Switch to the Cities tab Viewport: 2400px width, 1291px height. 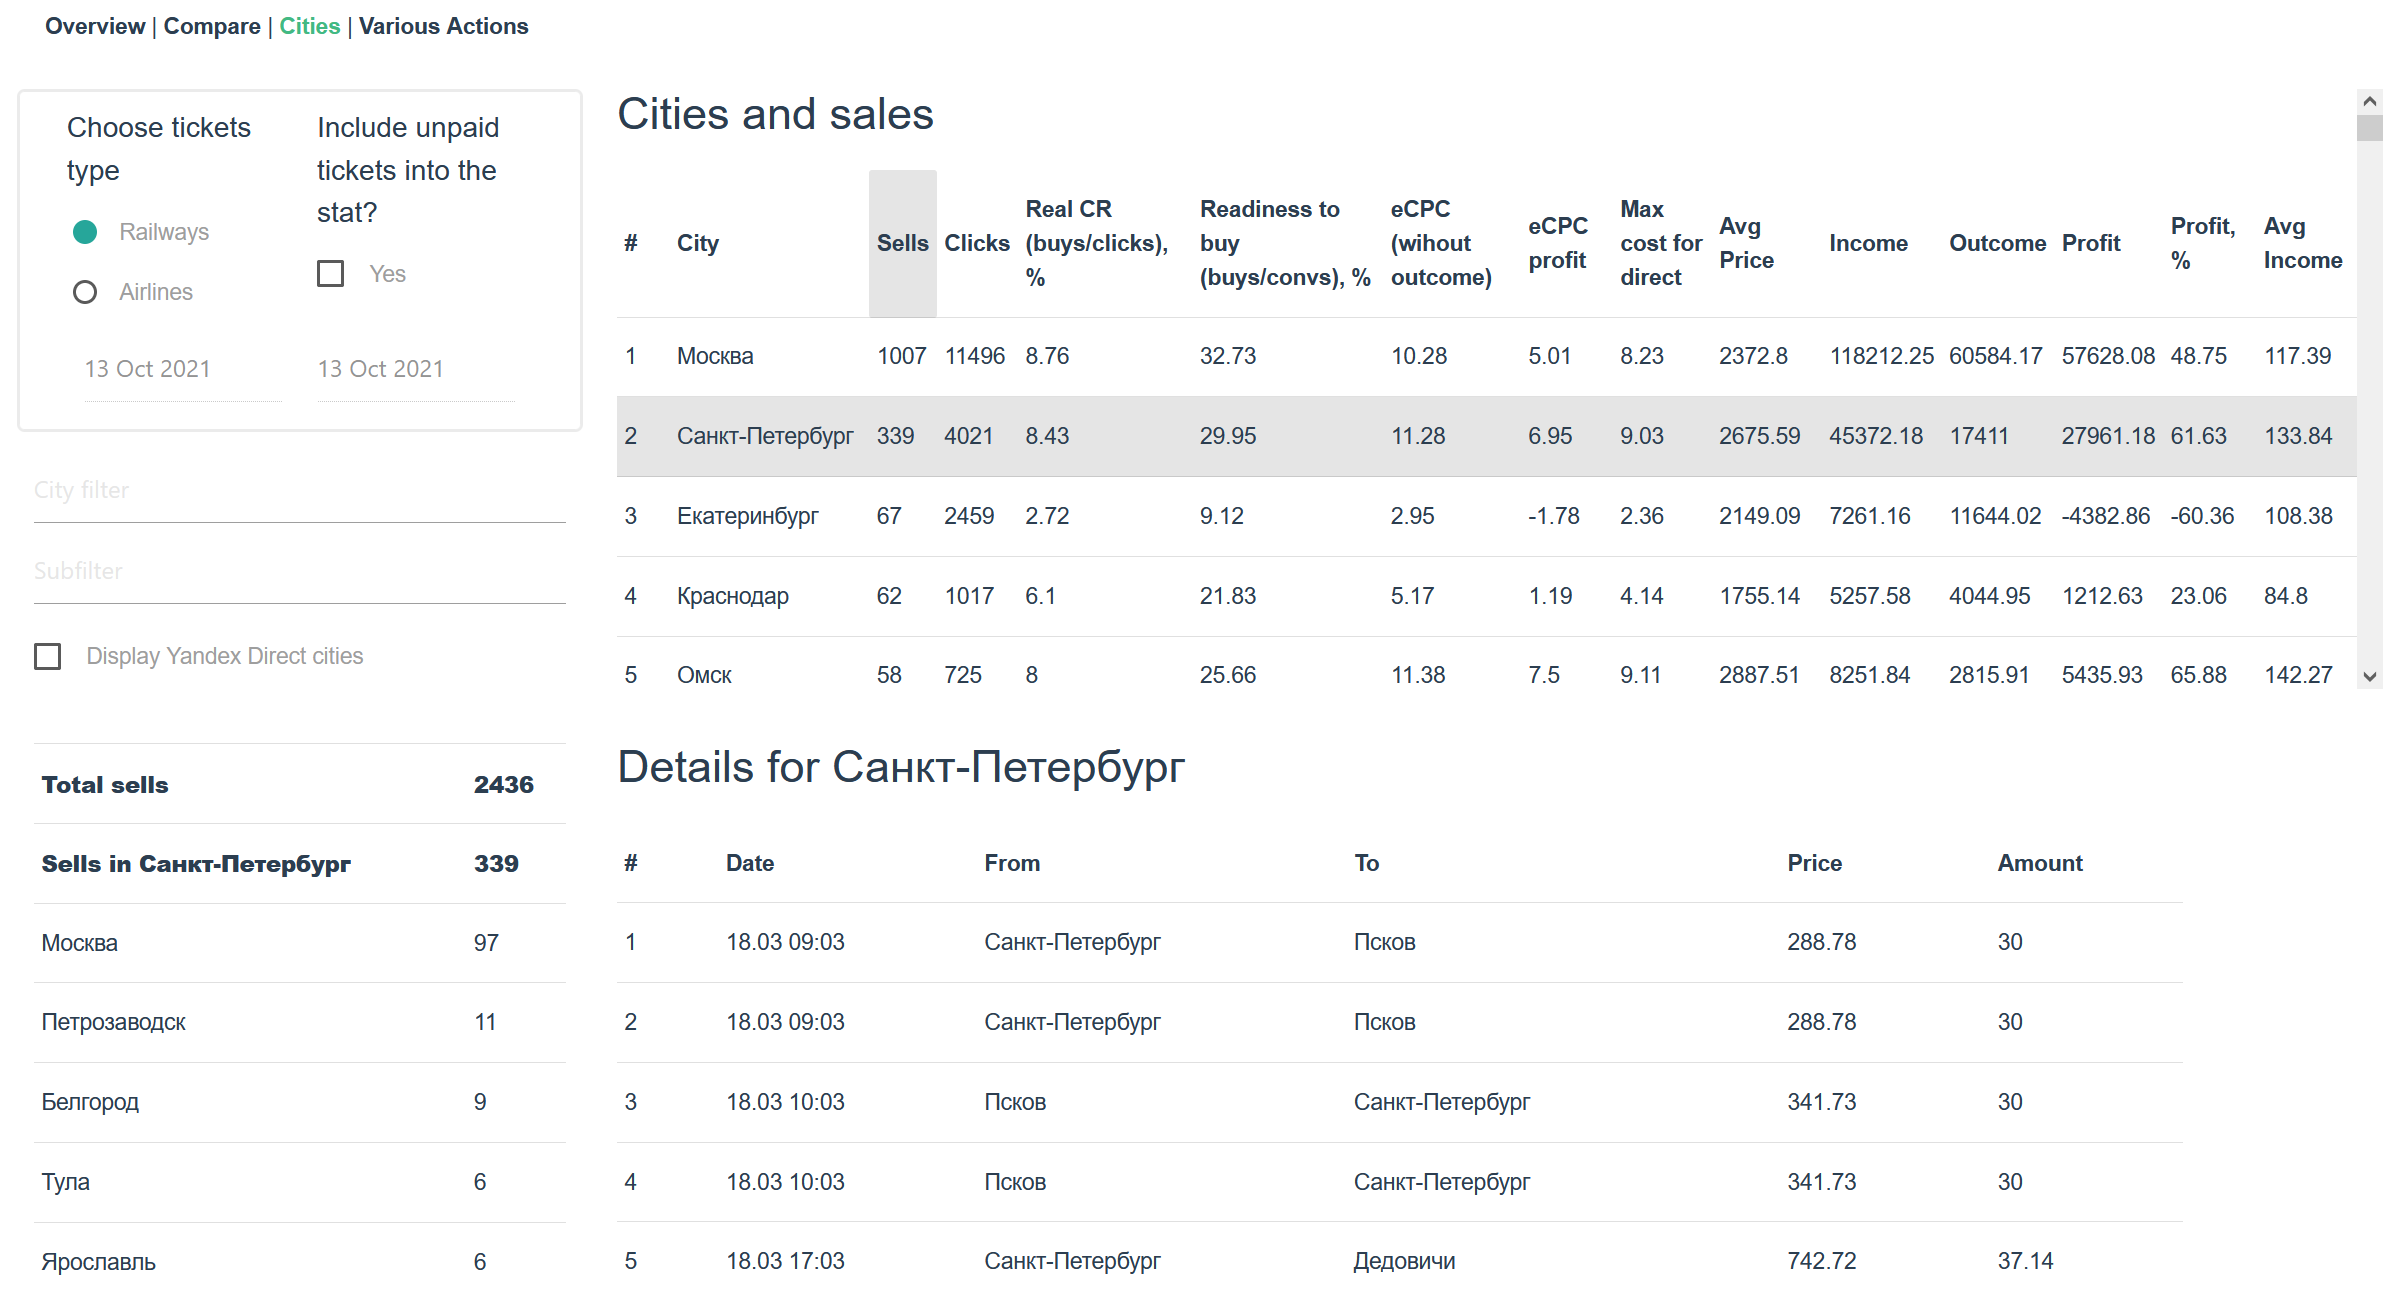click(309, 26)
